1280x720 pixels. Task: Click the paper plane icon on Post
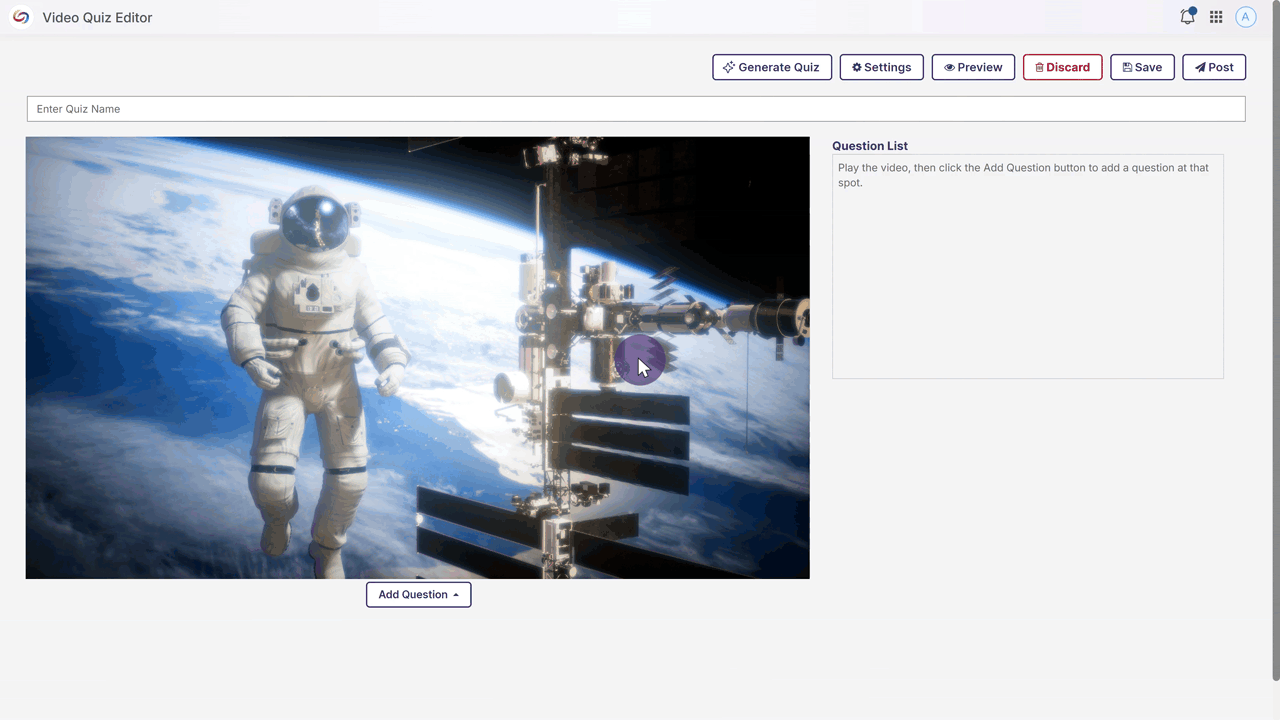tap(1200, 67)
